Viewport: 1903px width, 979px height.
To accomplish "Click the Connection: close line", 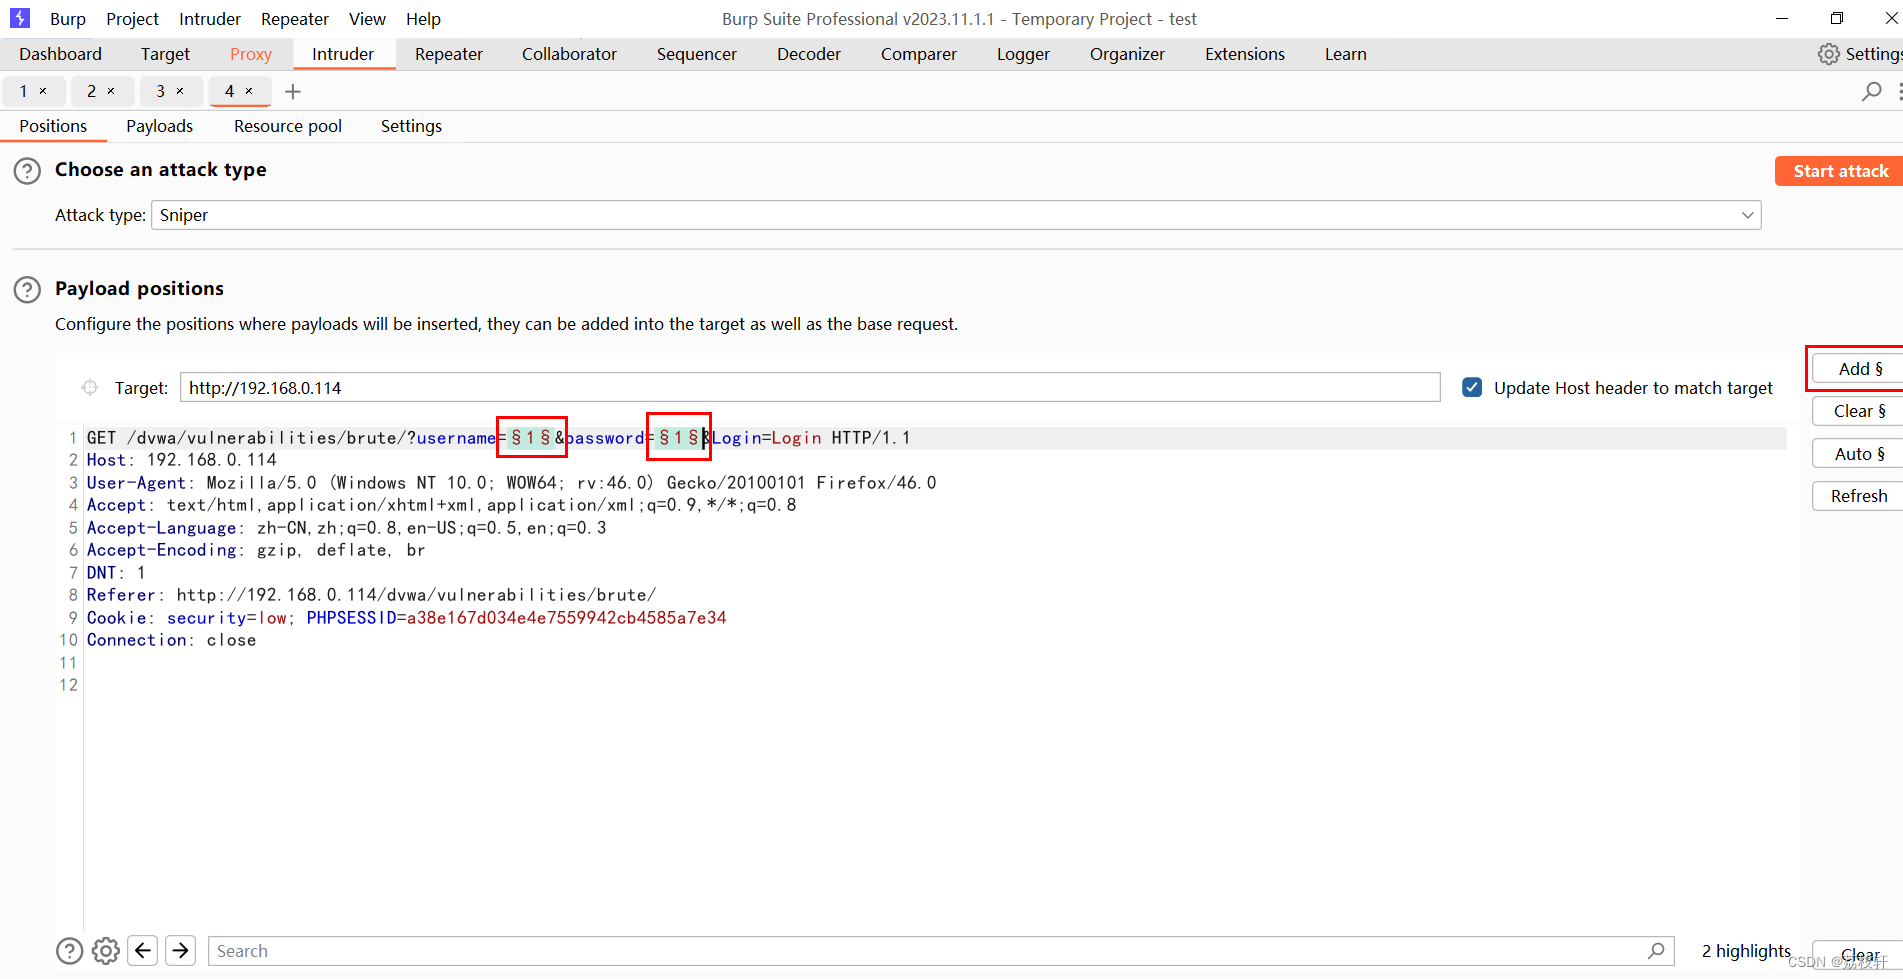I will (x=171, y=640).
